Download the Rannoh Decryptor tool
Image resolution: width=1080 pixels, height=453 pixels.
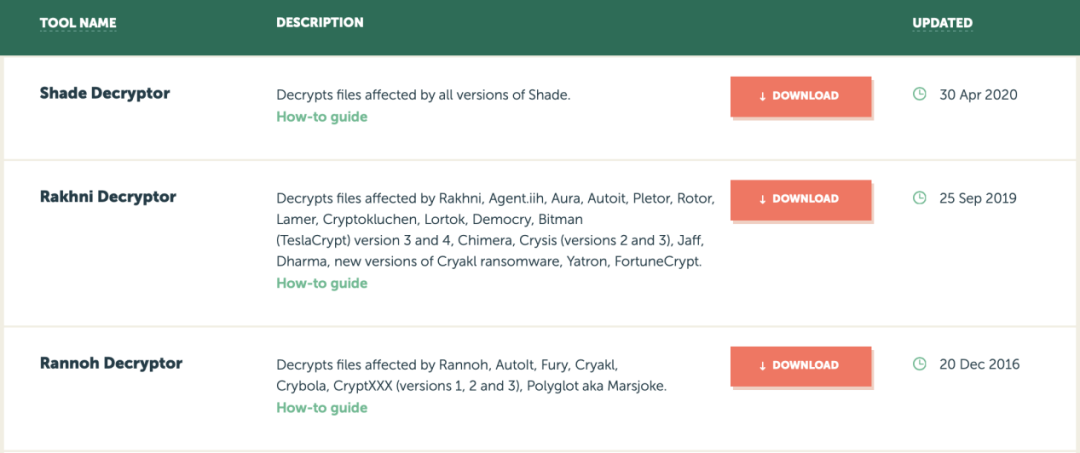pos(800,366)
